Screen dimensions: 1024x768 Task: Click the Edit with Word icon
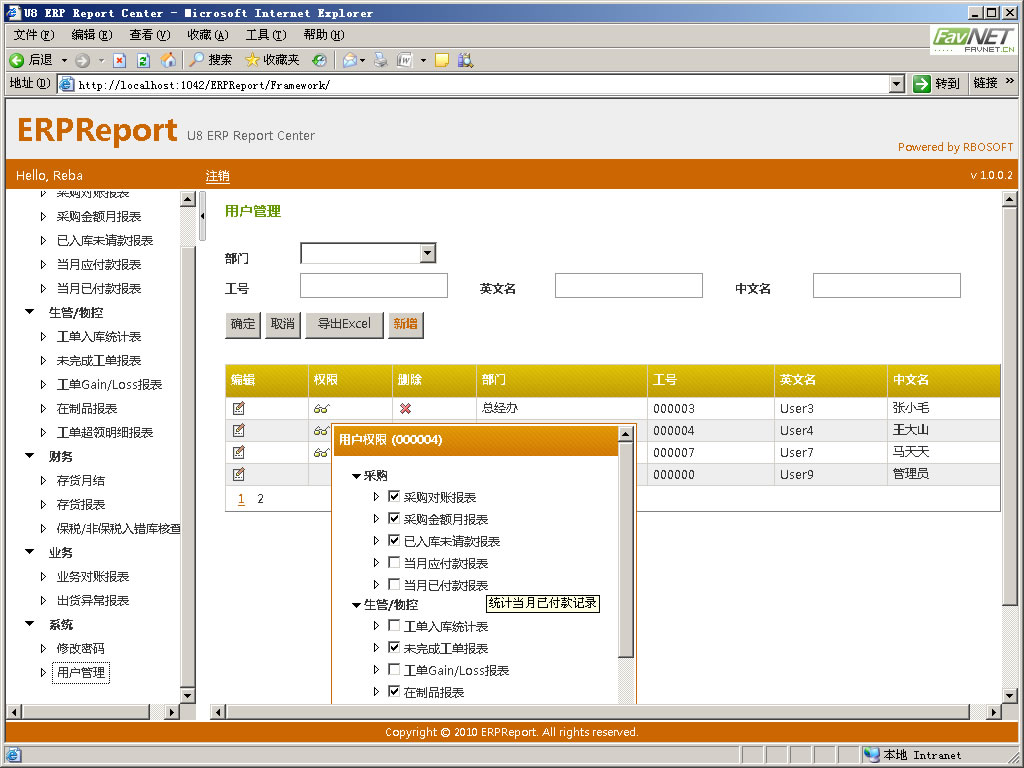tap(405, 60)
